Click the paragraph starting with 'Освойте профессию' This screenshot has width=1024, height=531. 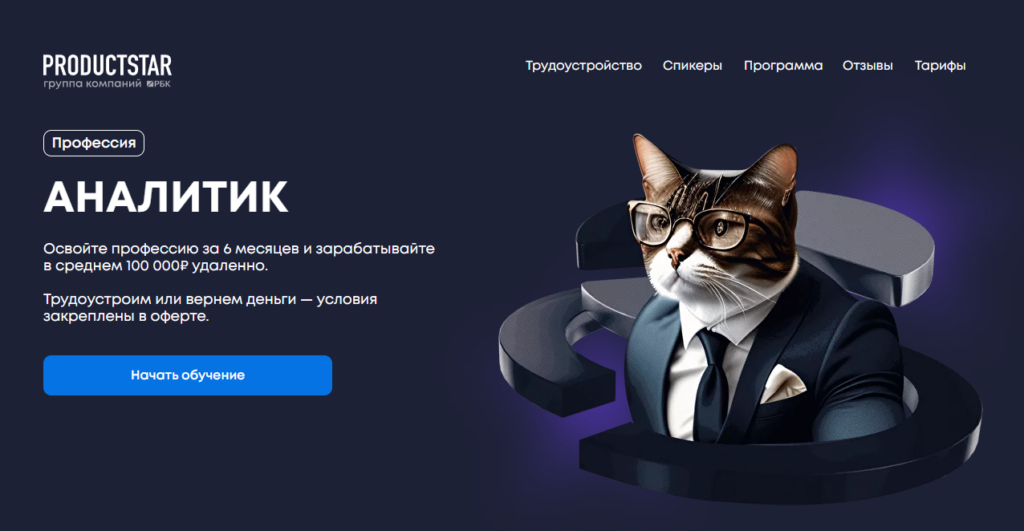239,257
